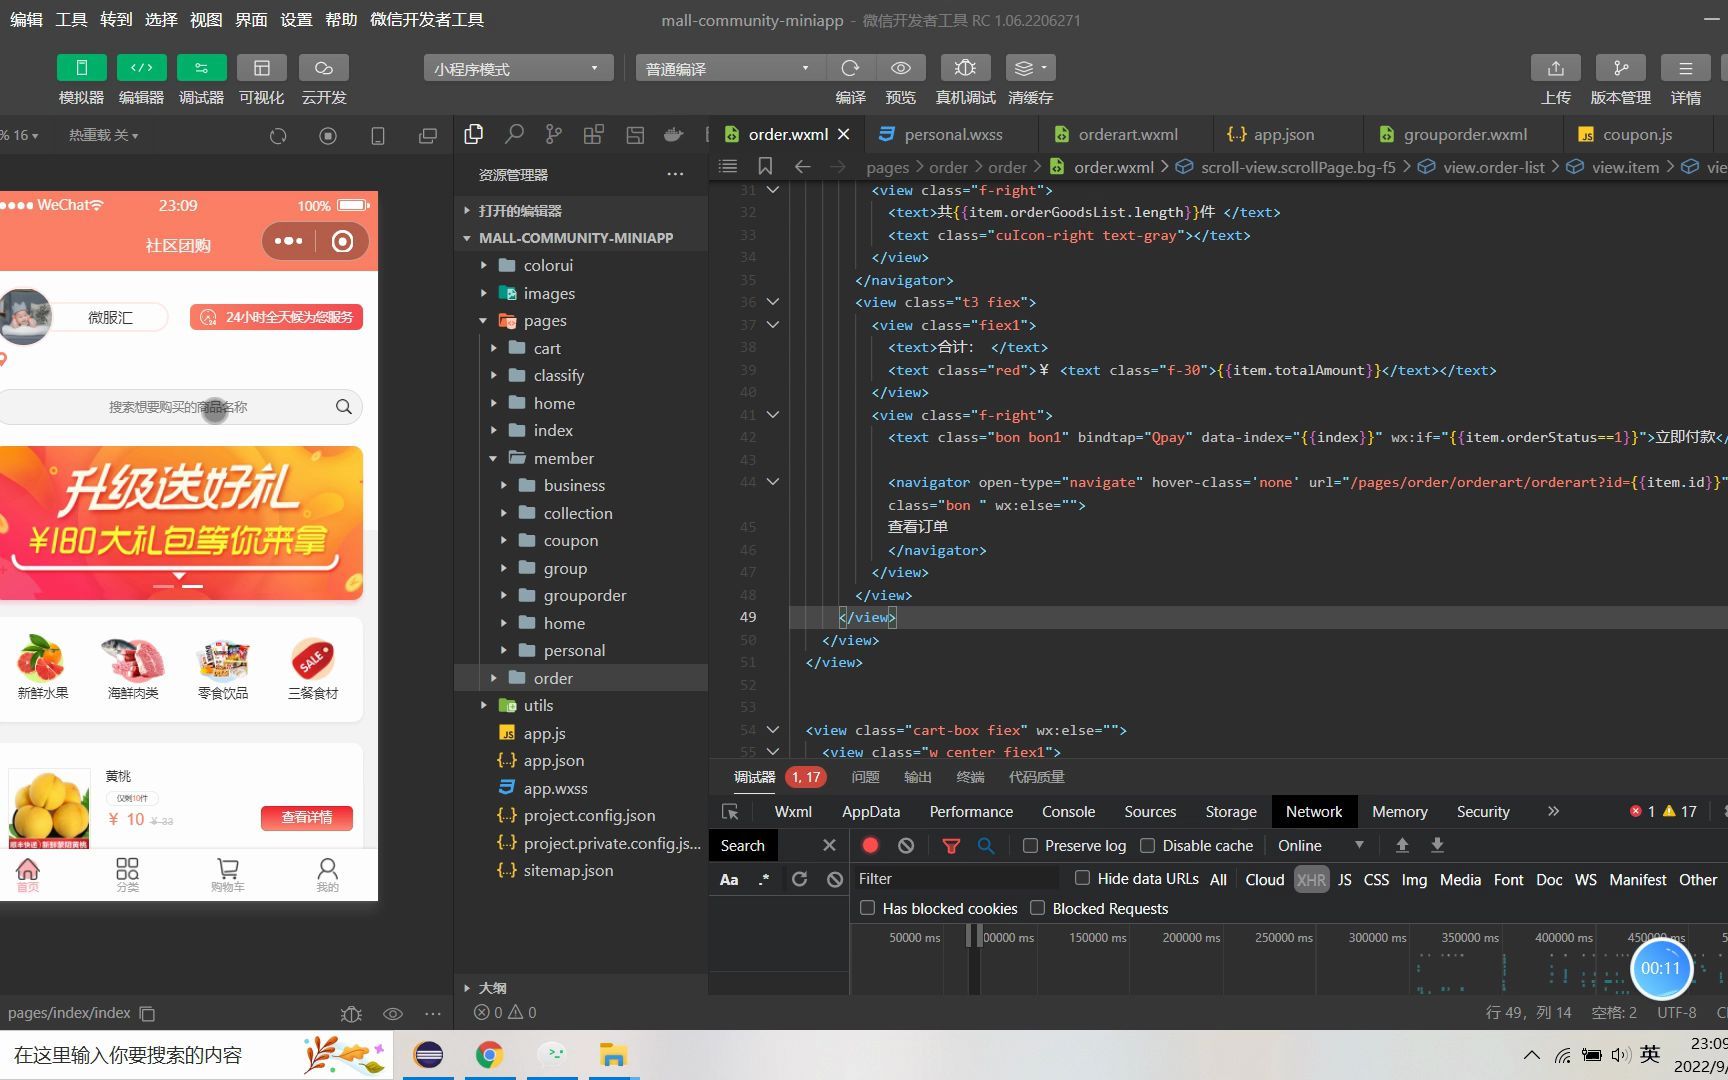Toggle Hide data URLs checkbox
The image size is (1728, 1080).
1082,878
